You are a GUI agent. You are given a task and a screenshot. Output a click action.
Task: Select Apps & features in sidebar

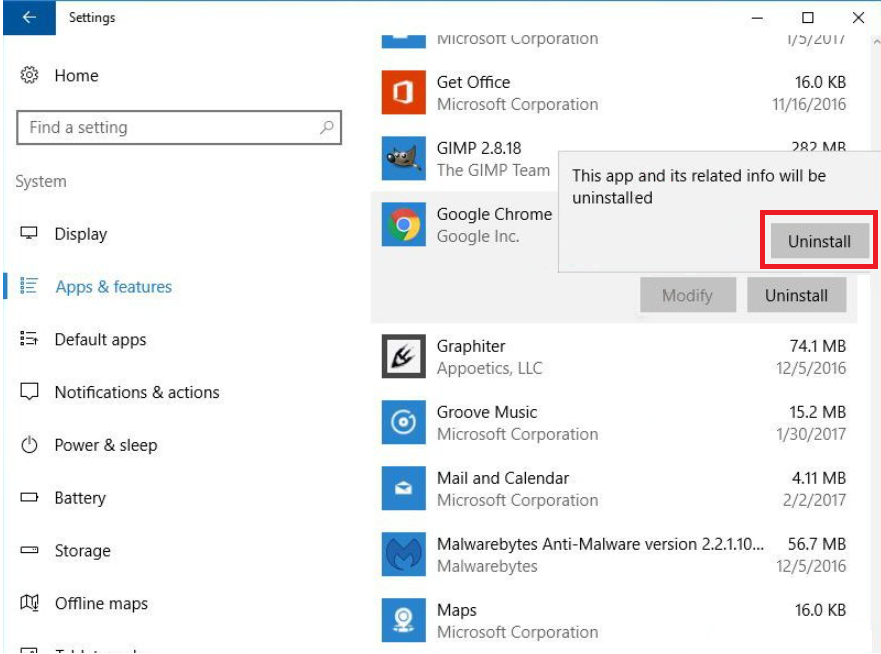click(x=113, y=287)
